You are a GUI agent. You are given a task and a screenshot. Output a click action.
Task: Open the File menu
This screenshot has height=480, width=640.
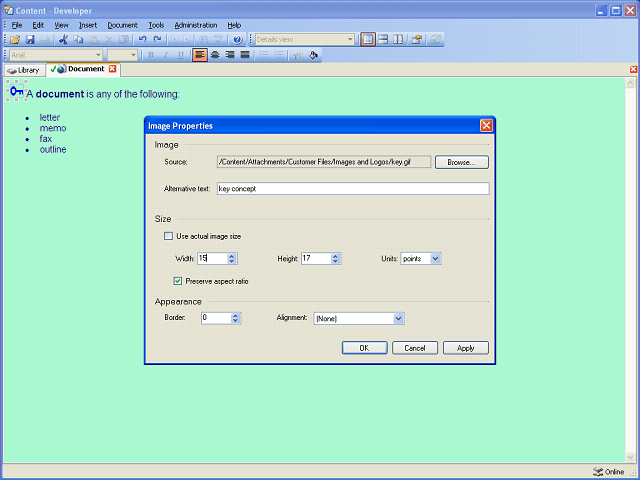point(17,25)
